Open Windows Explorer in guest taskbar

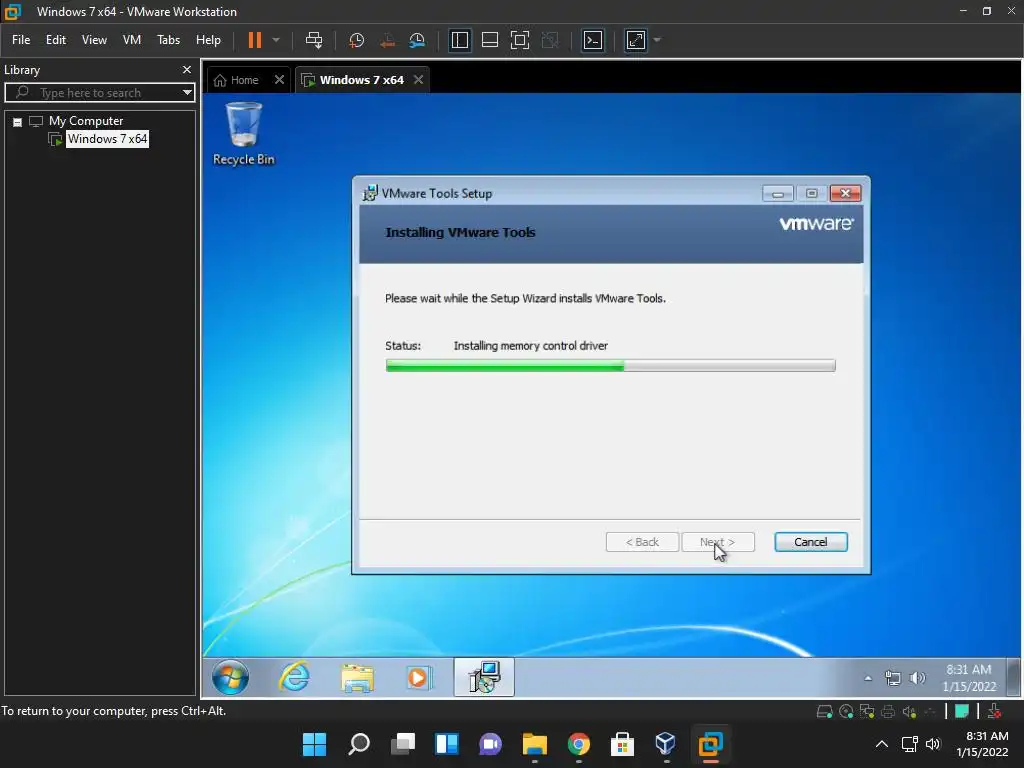(x=357, y=678)
